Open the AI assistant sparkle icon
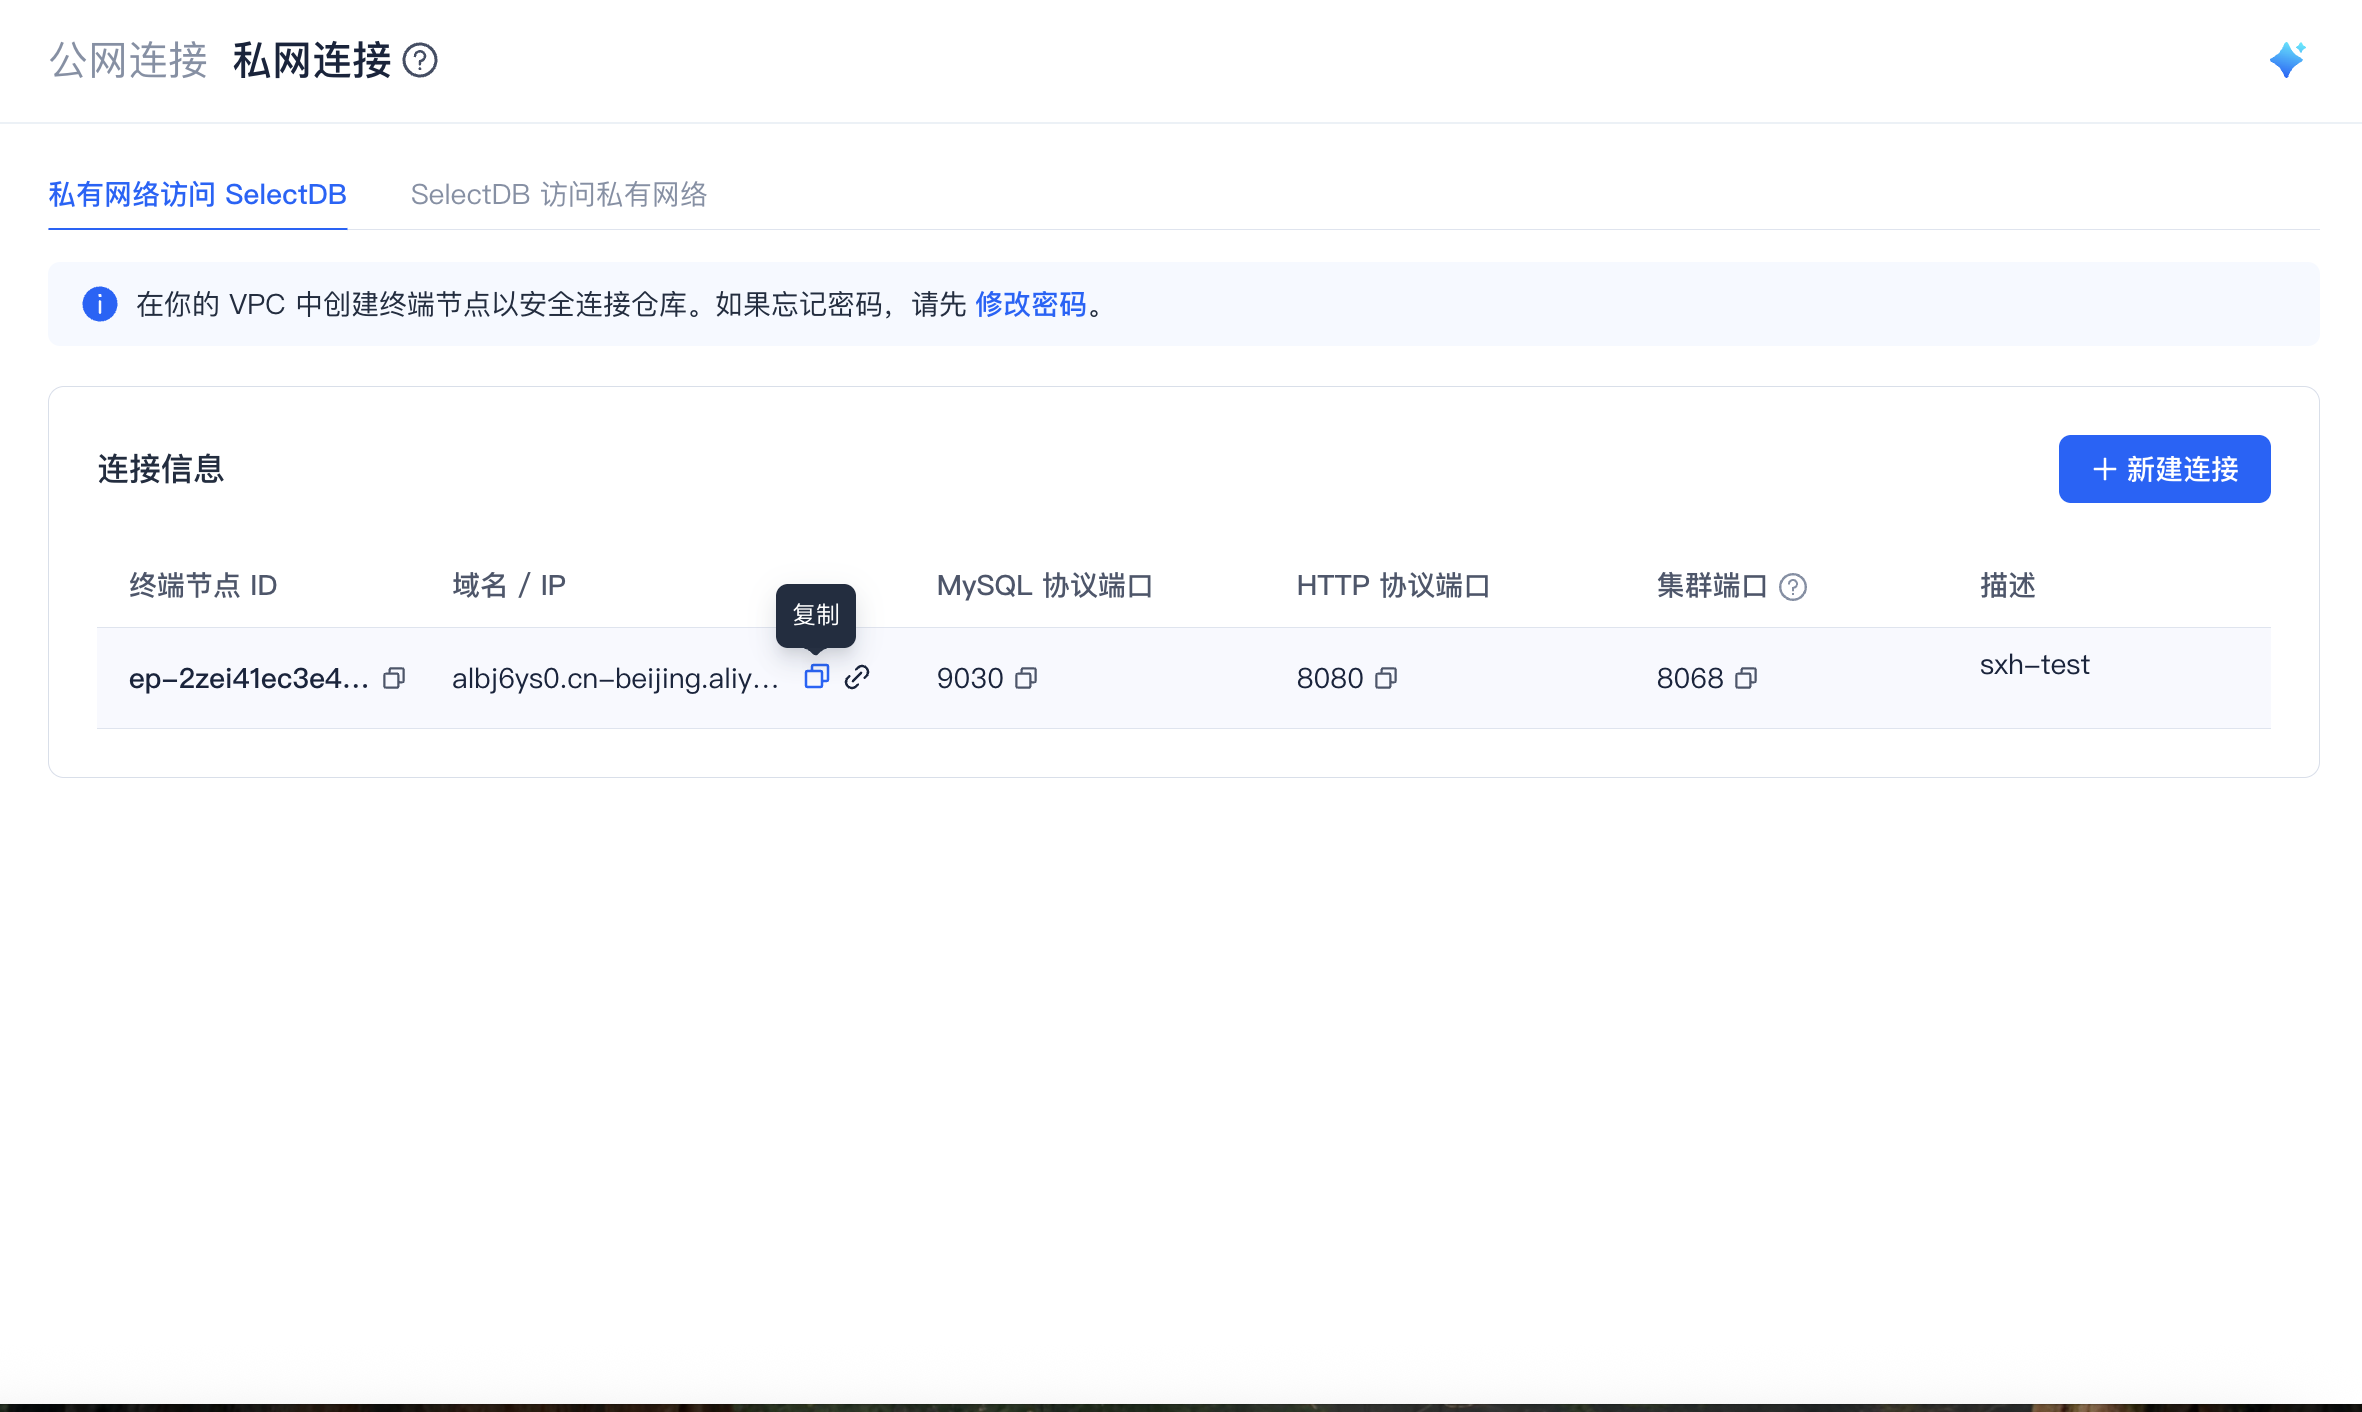The width and height of the screenshot is (2362, 1412). tap(2287, 60)
